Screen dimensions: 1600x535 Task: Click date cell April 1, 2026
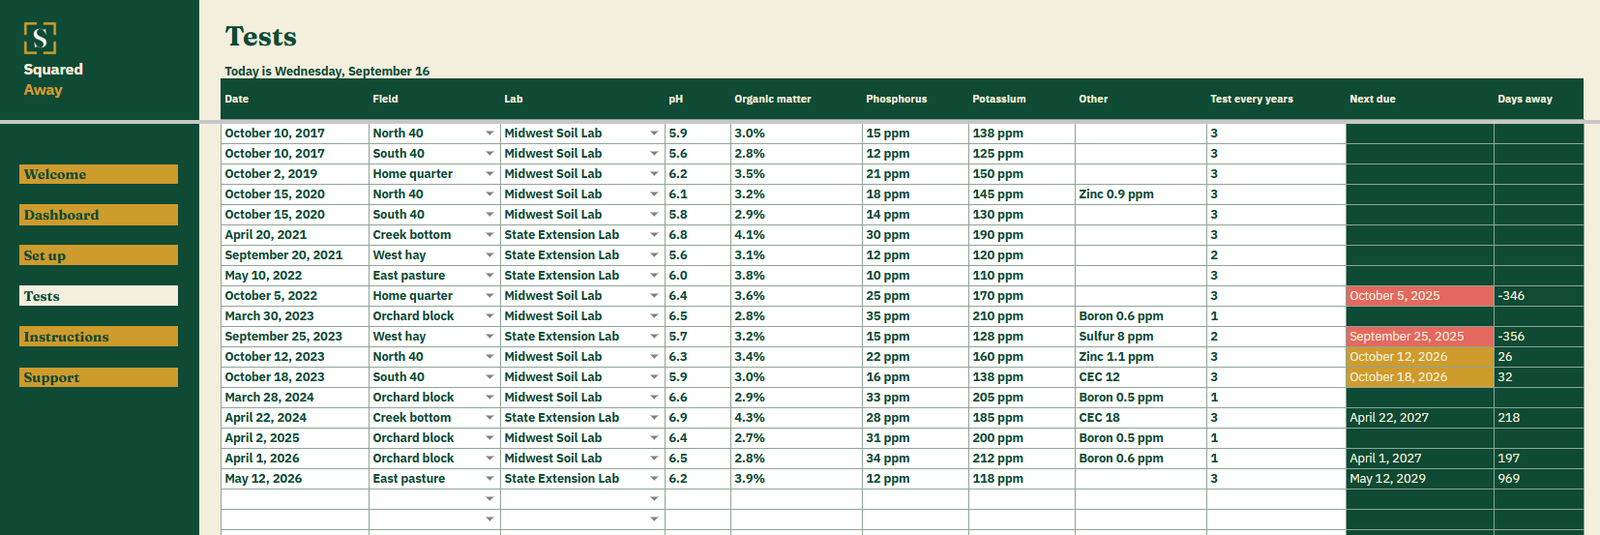295,458
